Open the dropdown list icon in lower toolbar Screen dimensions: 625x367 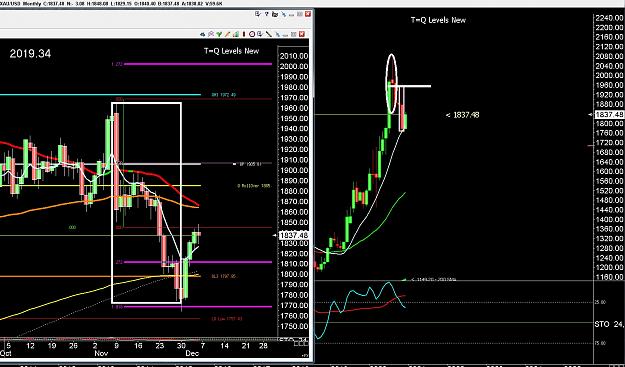point(260,34)
